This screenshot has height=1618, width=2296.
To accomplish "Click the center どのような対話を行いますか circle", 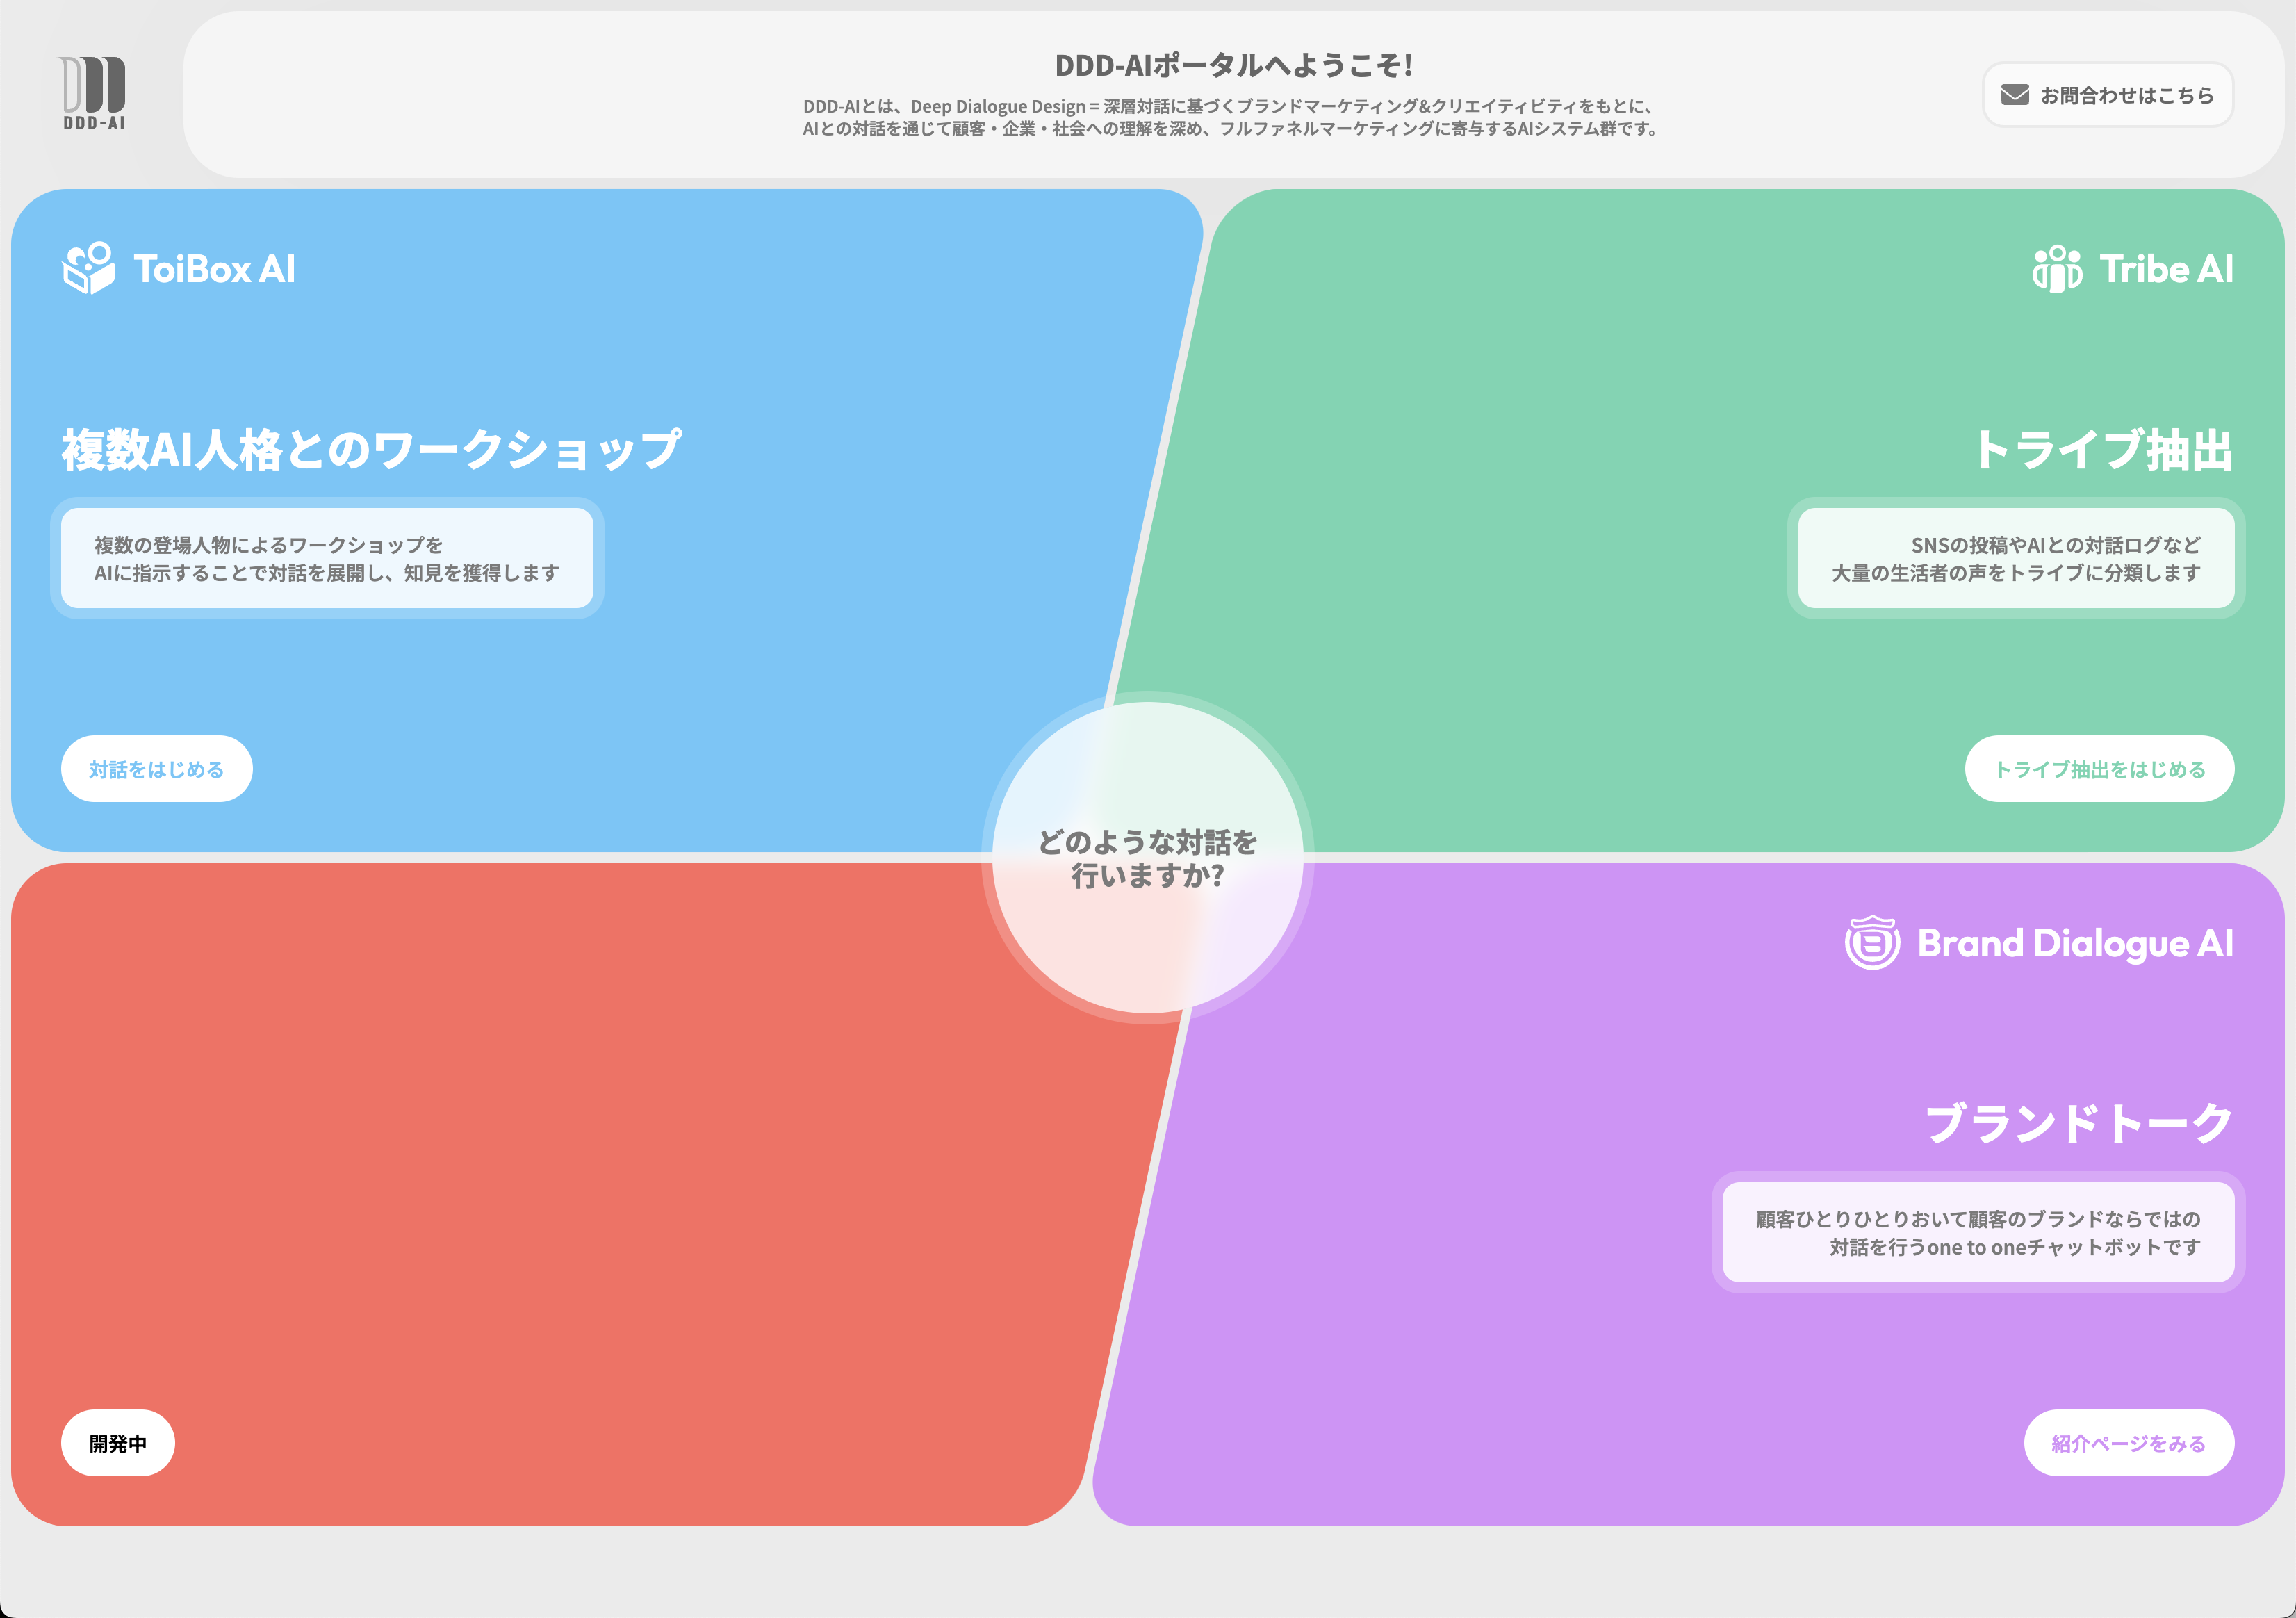I will click(x=1147, y=858).
